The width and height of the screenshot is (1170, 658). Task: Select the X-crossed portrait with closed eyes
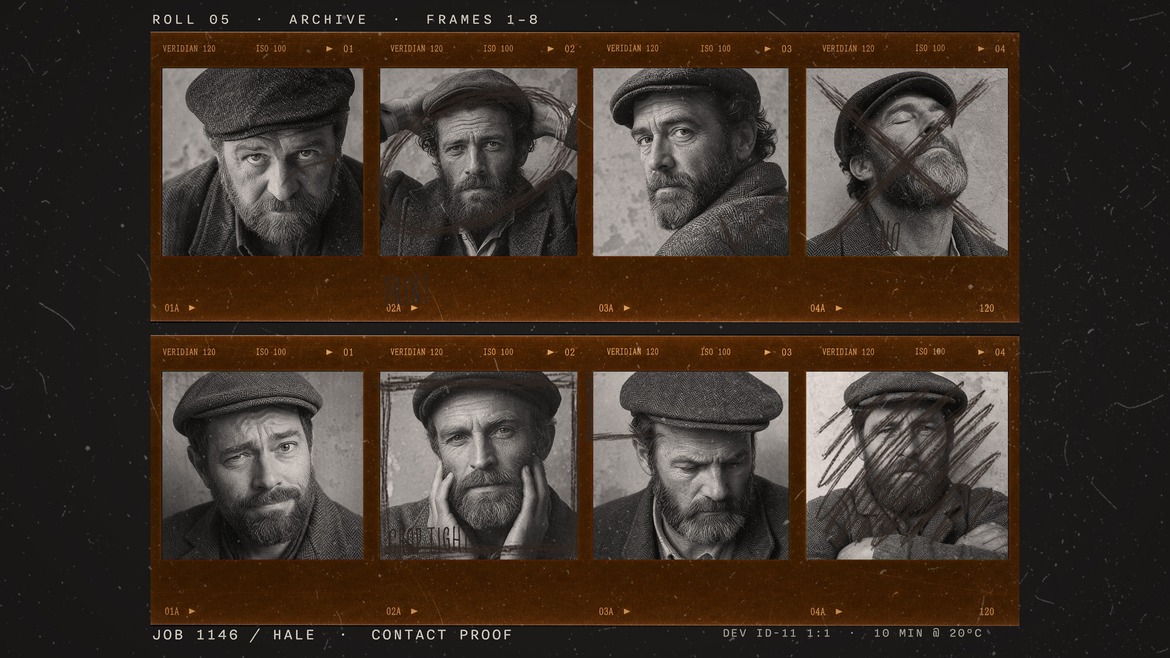pos(907,162)
